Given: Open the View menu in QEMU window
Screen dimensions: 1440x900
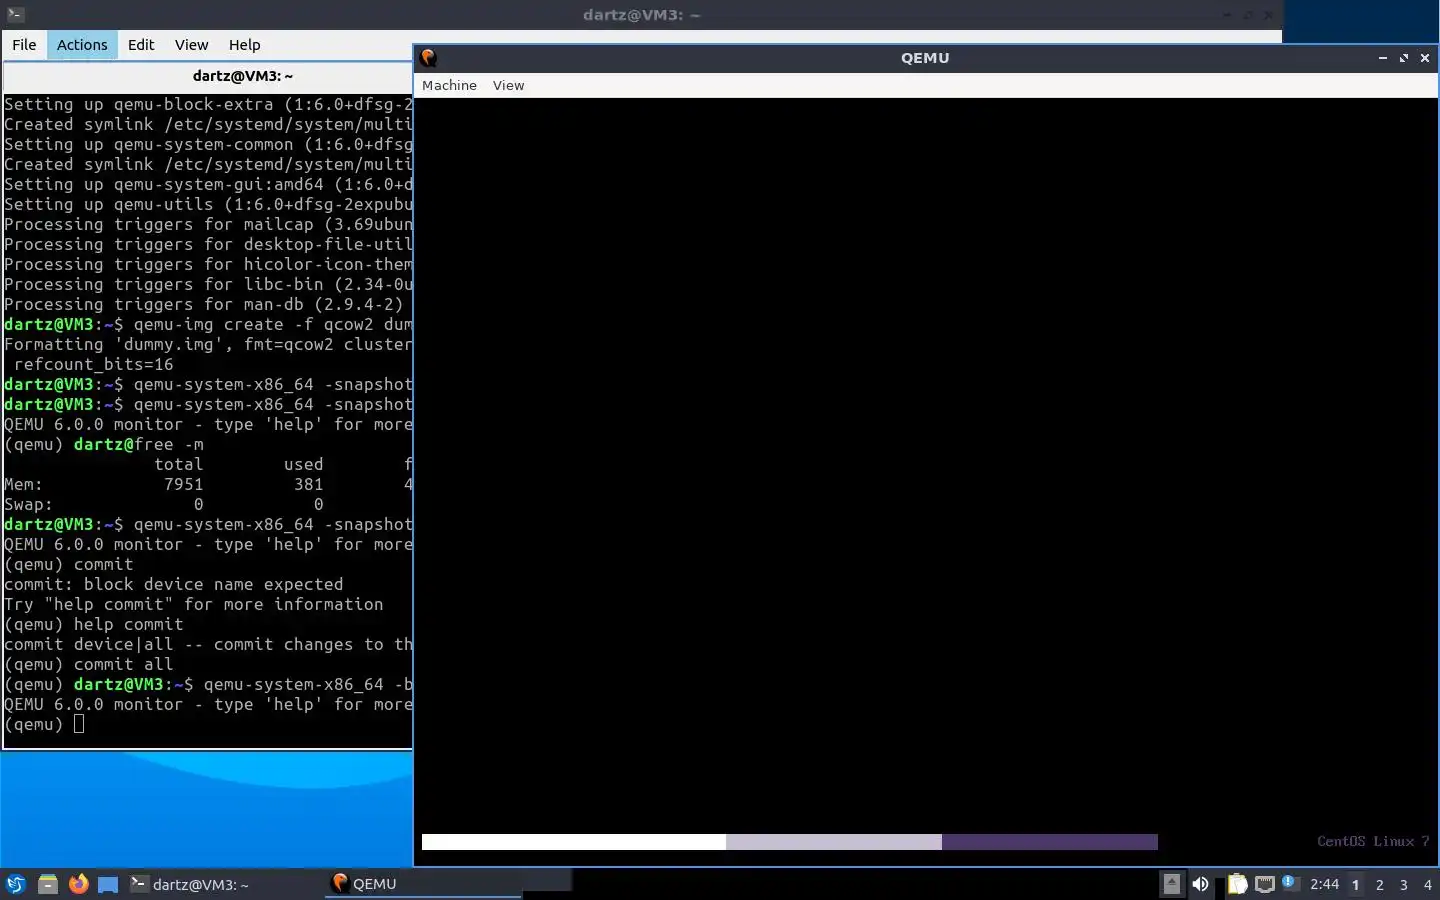Looking at the screenshot, I should click(508, 85).
